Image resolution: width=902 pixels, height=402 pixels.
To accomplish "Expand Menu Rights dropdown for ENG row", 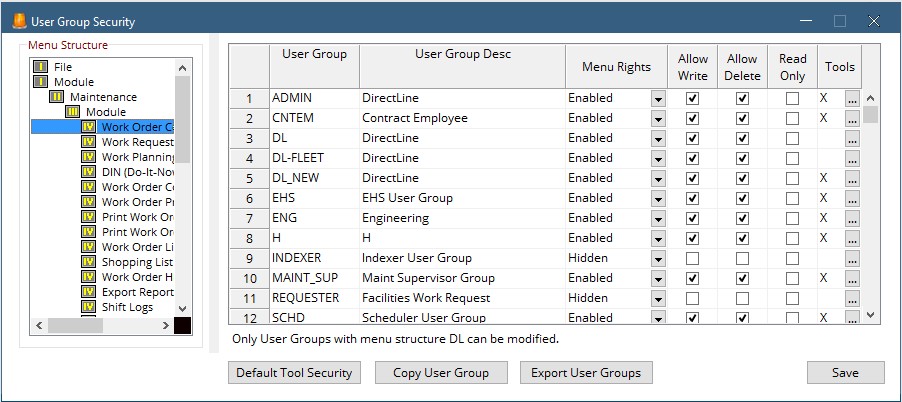I will [657, 218].
